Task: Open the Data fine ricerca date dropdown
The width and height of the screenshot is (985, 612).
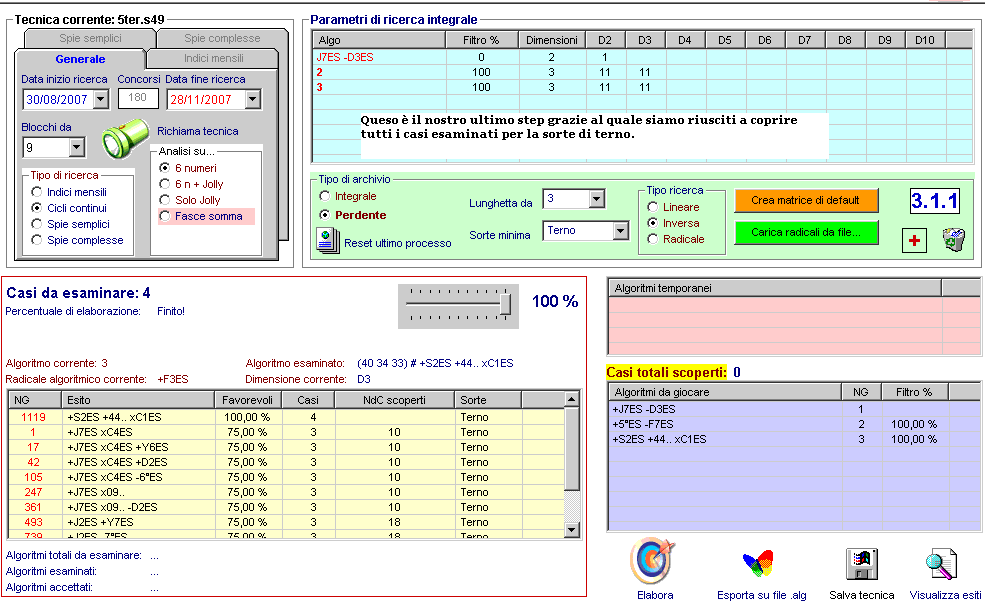Action: (253, 99)
